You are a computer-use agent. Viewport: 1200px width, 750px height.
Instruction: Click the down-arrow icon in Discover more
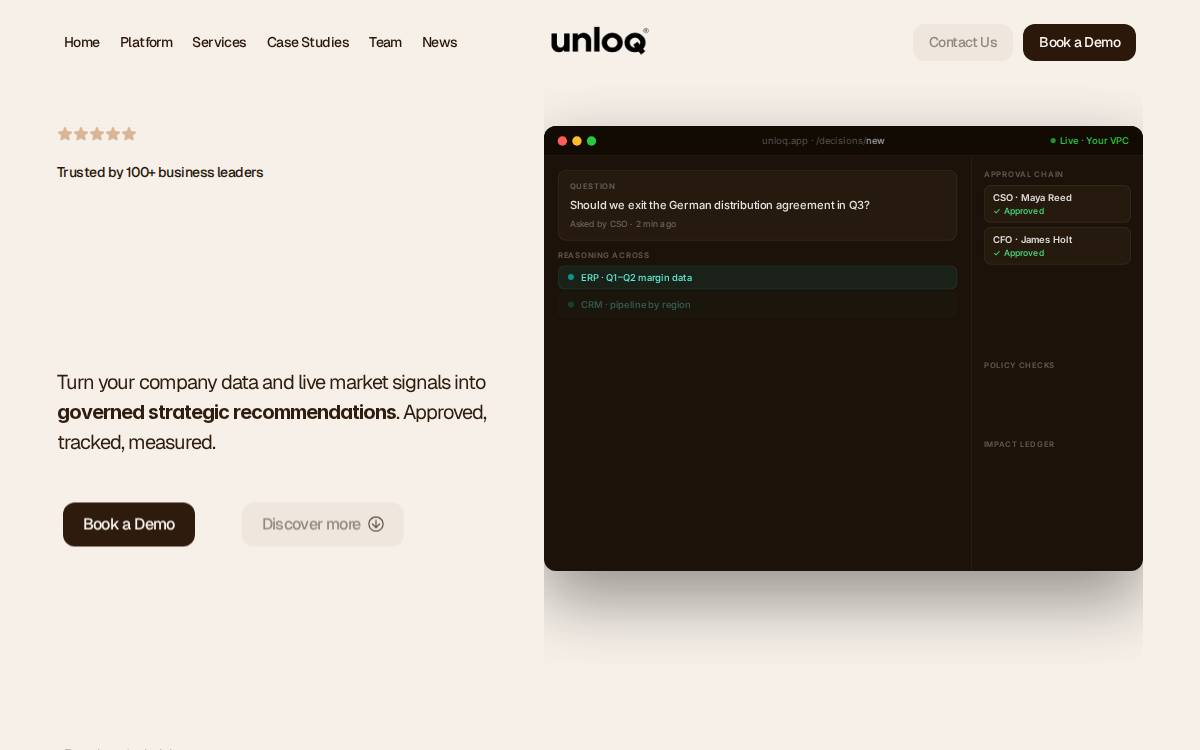pos(376,524)
